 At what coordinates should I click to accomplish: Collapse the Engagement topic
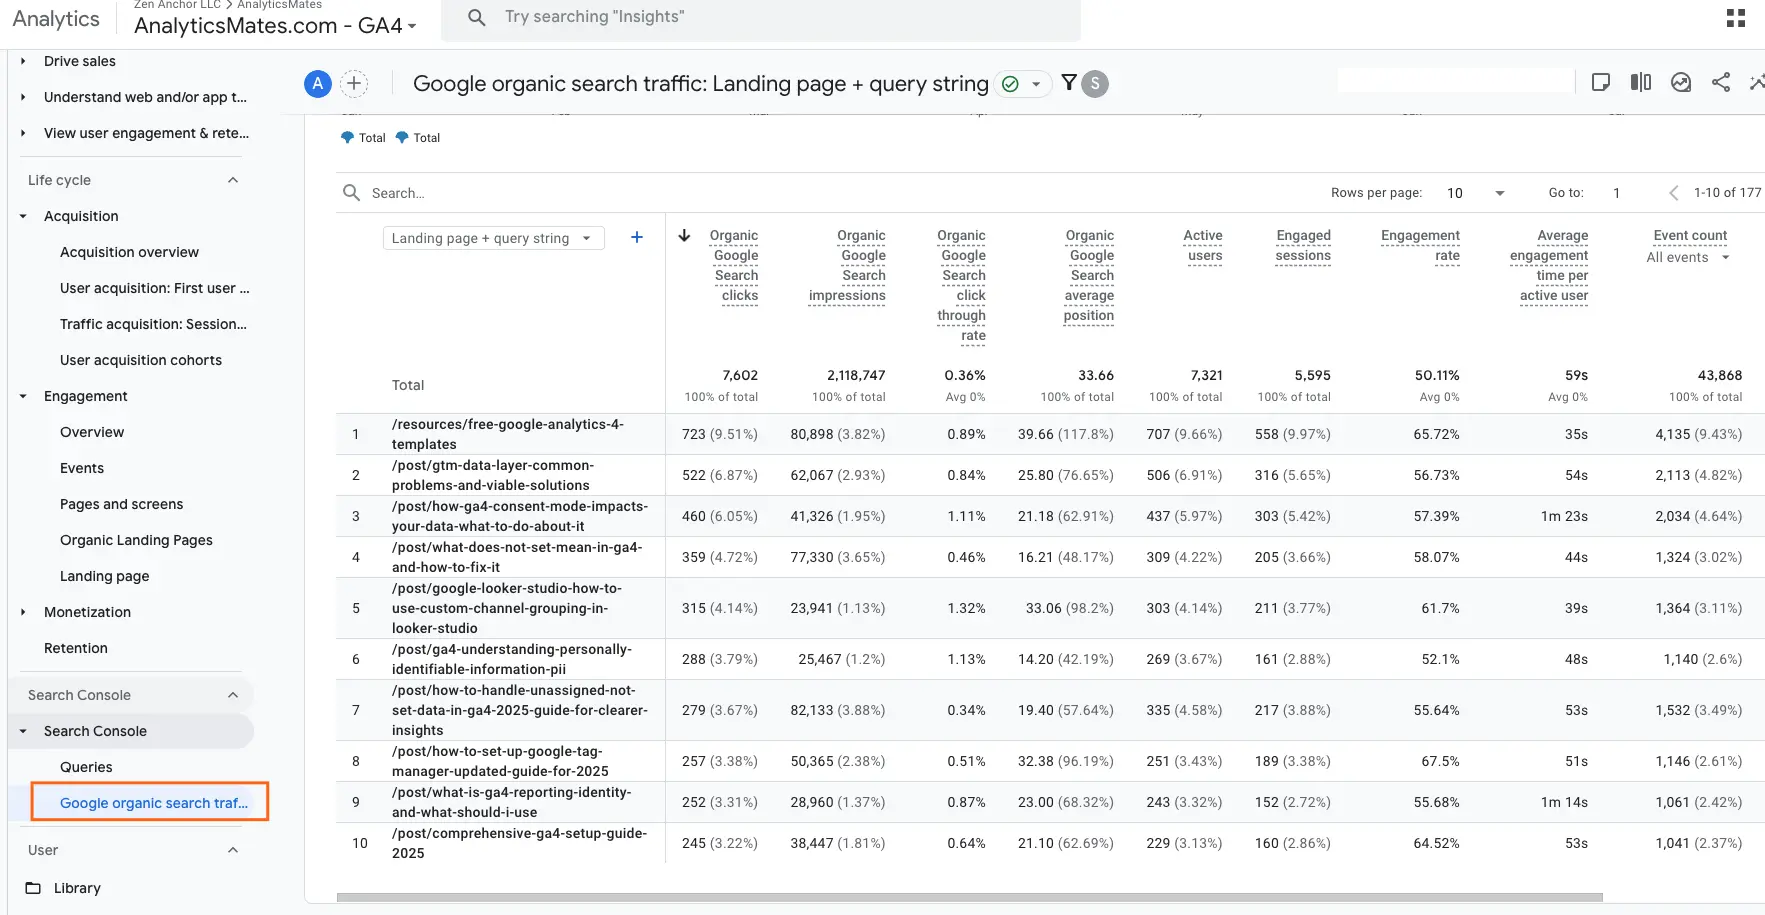23,396
